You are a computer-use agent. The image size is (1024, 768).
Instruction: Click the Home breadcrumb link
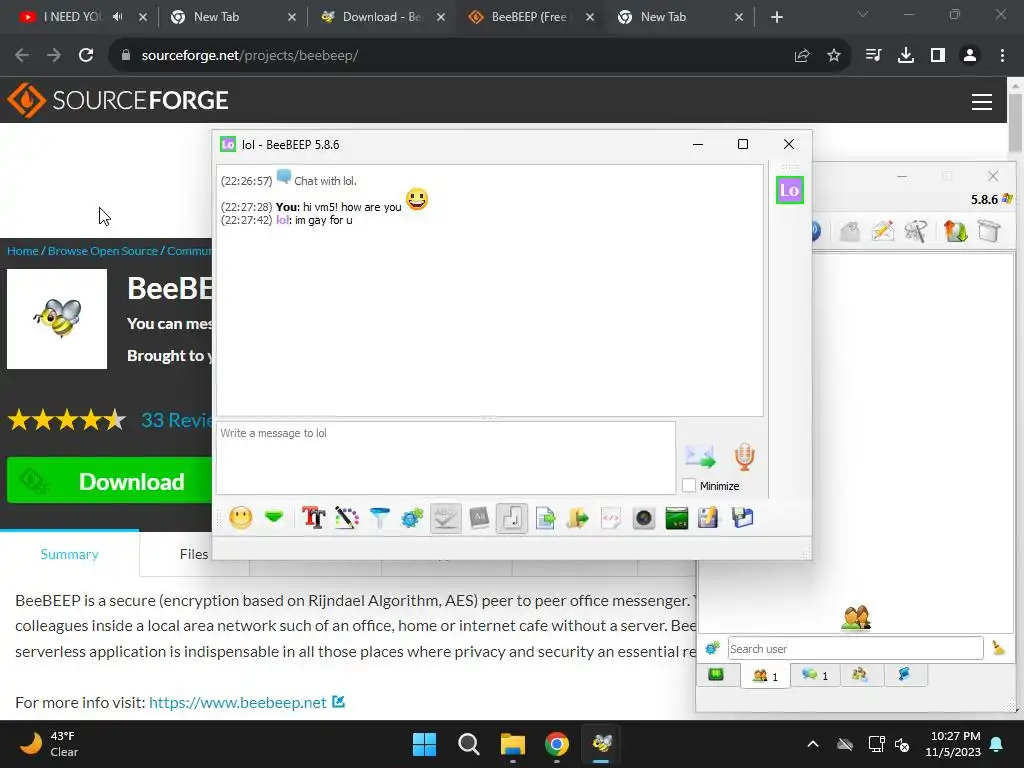22,251
